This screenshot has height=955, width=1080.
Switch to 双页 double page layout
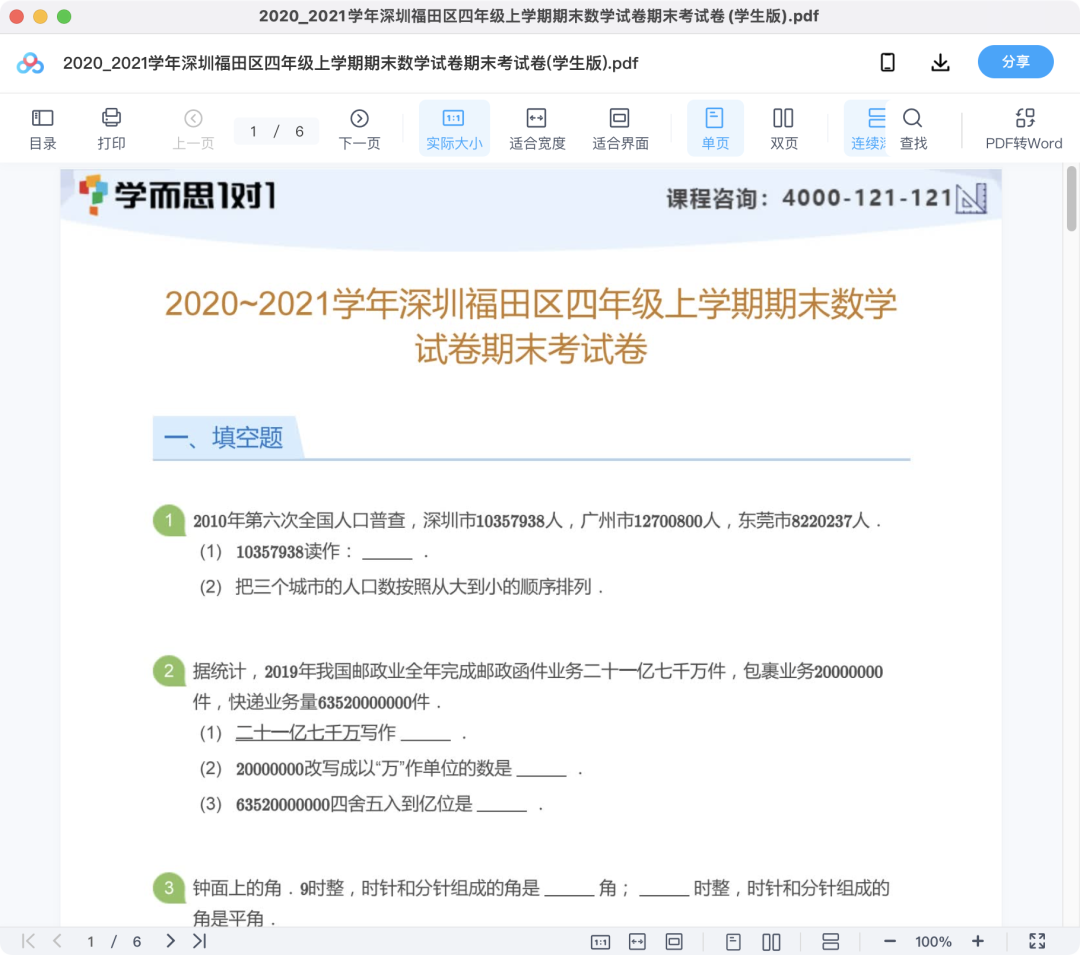(x=783, y=129)
